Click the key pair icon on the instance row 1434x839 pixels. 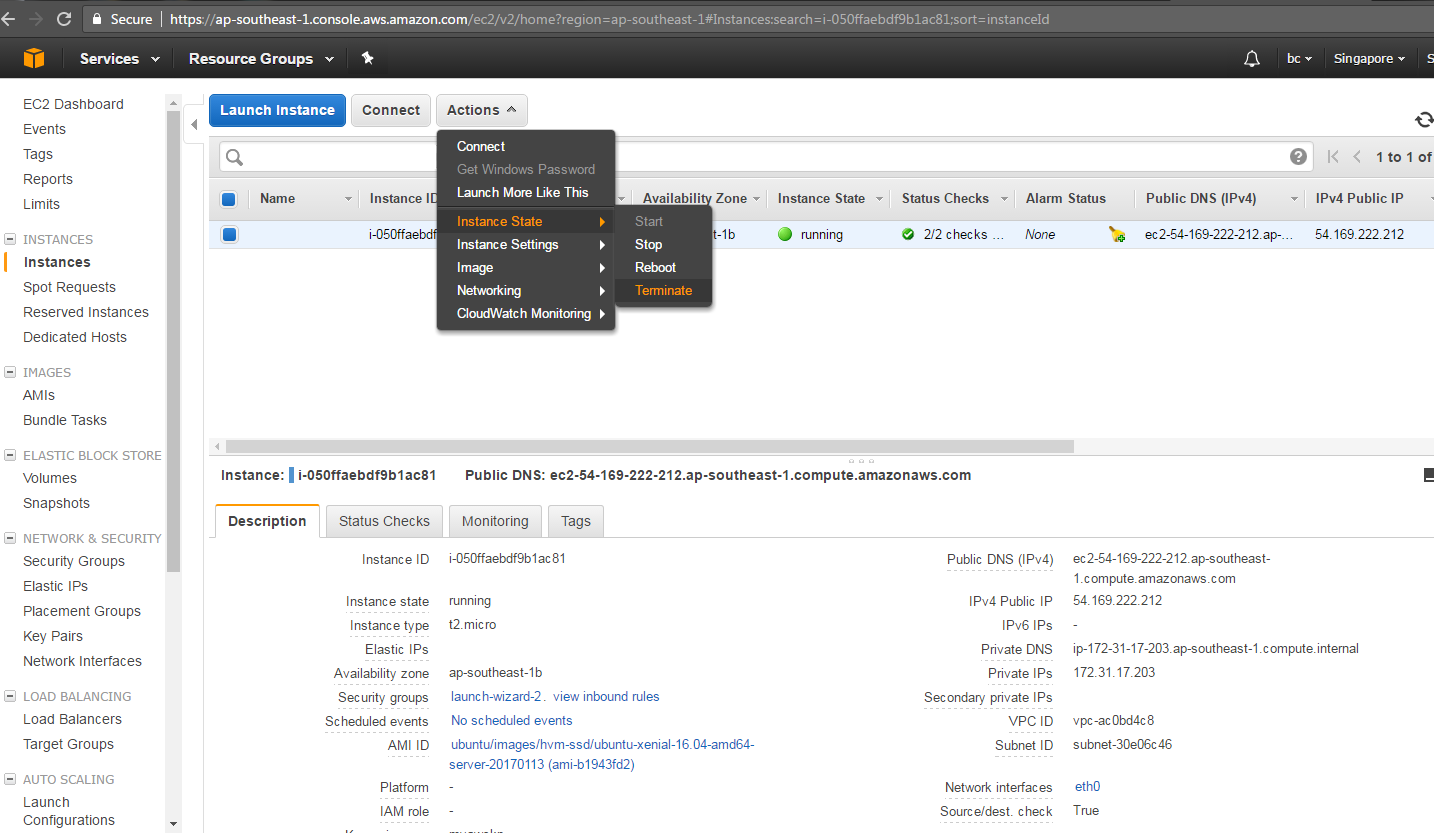[1117, 234]
